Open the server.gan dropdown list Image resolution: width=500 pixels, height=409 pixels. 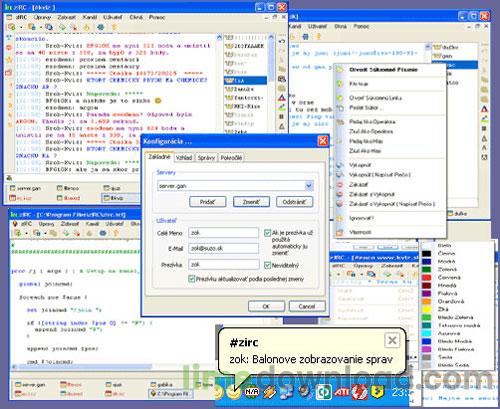coord(309,186)
